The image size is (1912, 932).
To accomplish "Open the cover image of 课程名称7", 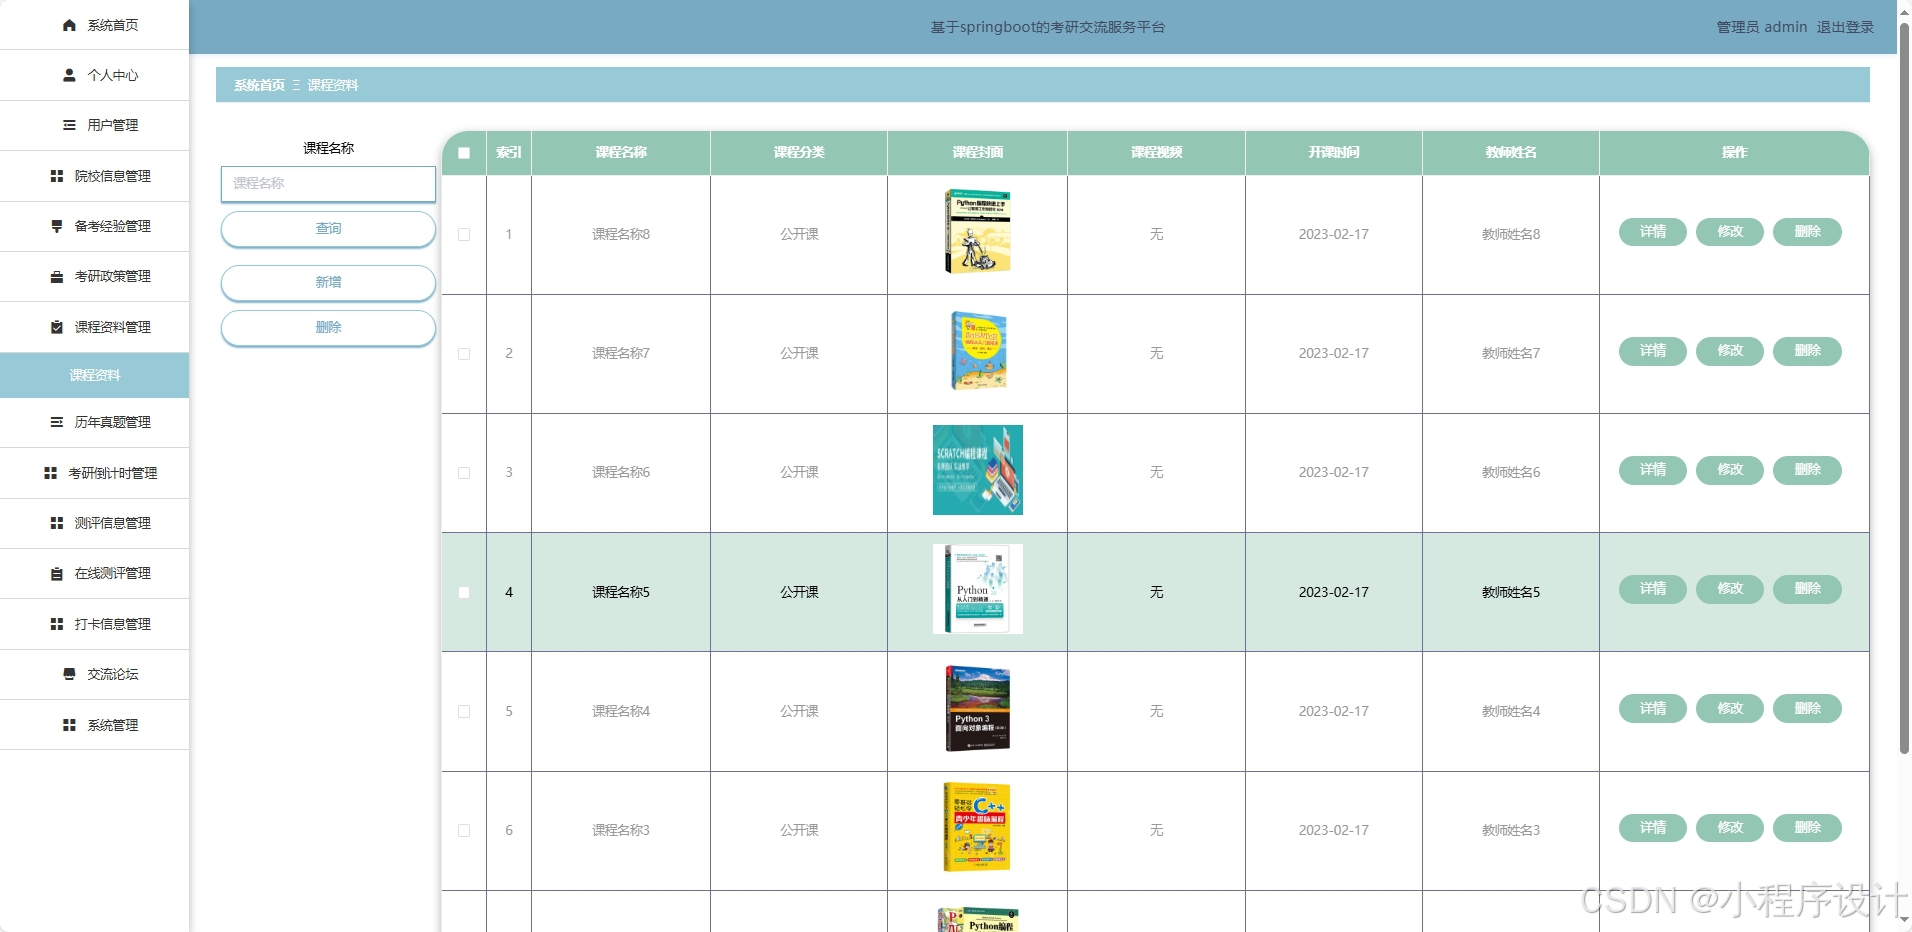I will [x=978, y=351].
